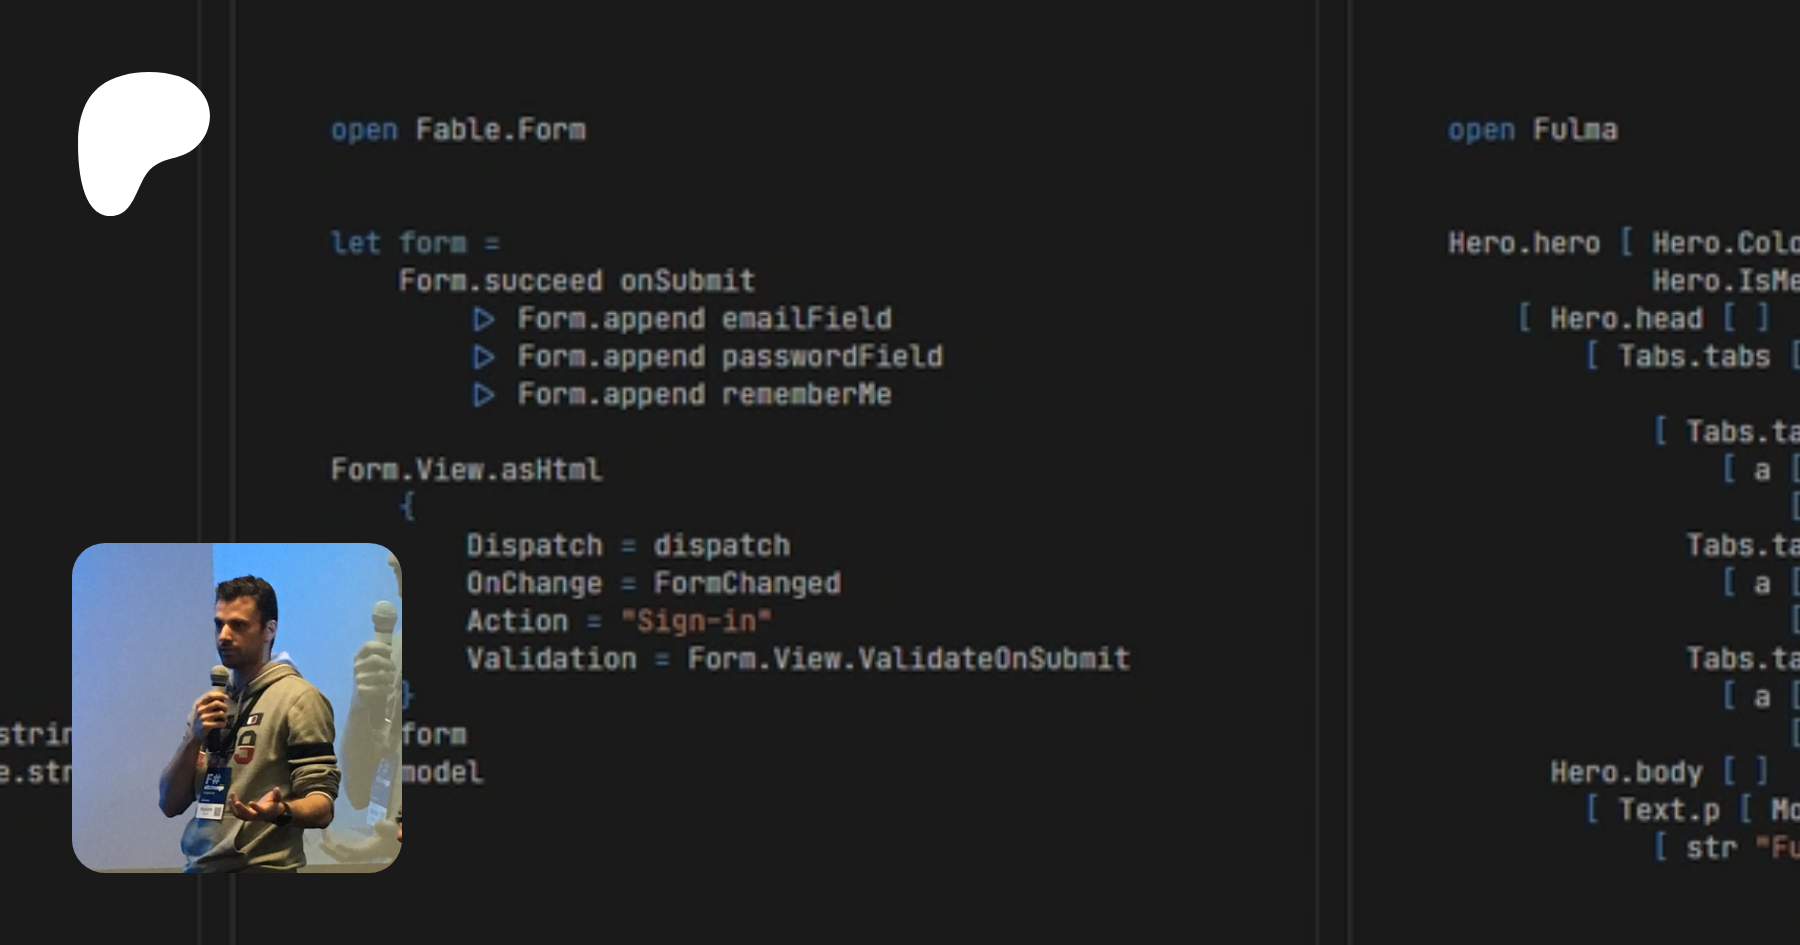This screenshot has height=945, width=1800.
Task: Click the 'open Fulma' line
Action: 1532,130
